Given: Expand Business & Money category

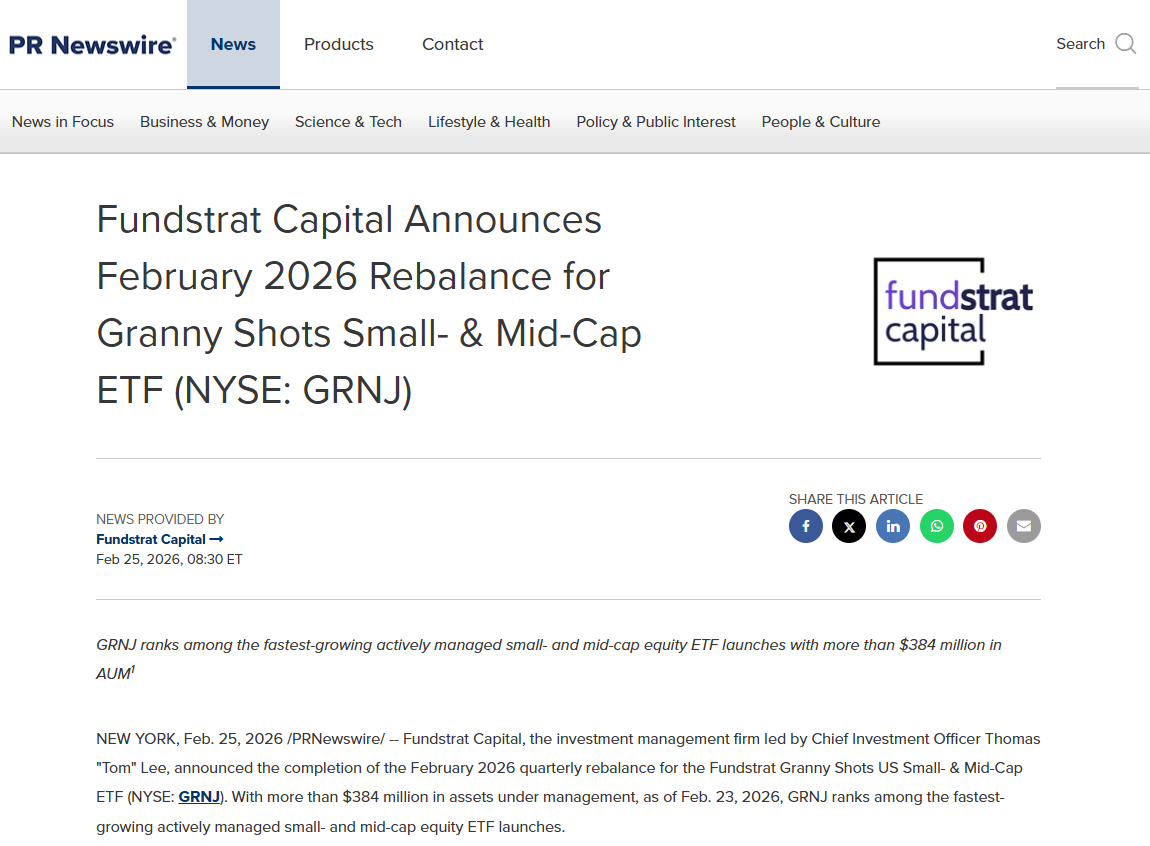Looking at the screenshot, I should point(204,122).
